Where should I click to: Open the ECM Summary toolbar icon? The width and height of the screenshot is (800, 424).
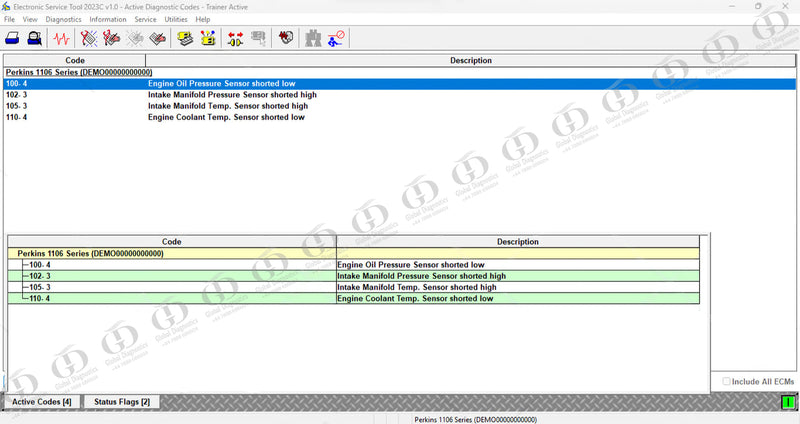[x=185, y=38]
